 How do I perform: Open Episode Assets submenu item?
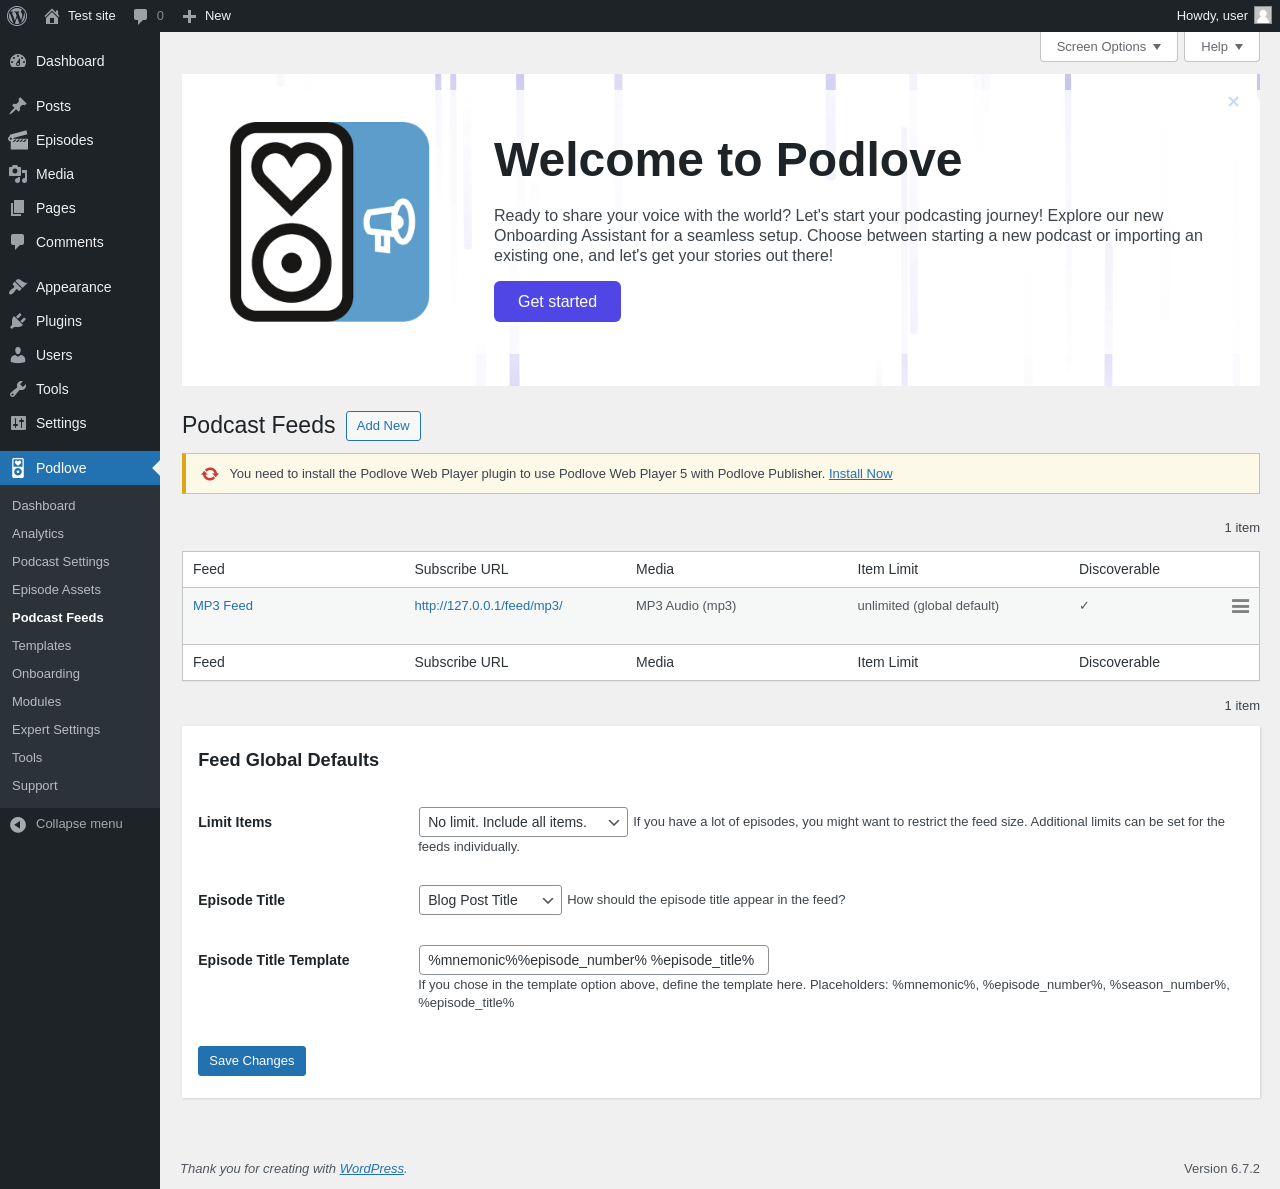56,590
